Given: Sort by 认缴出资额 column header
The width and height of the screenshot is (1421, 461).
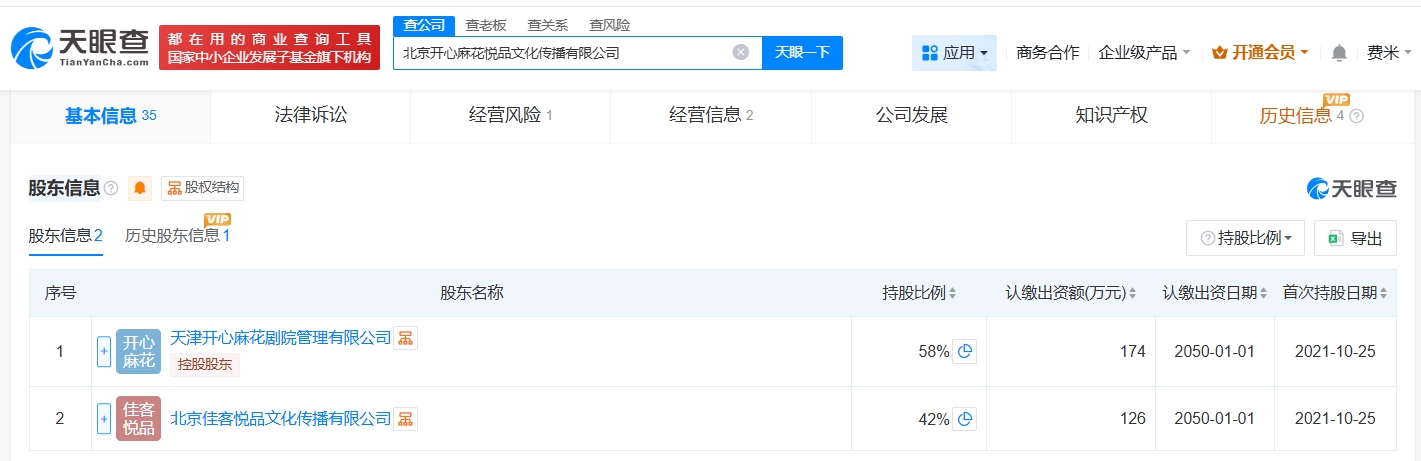Looking at the screenshot, I should click(1071, 293).
